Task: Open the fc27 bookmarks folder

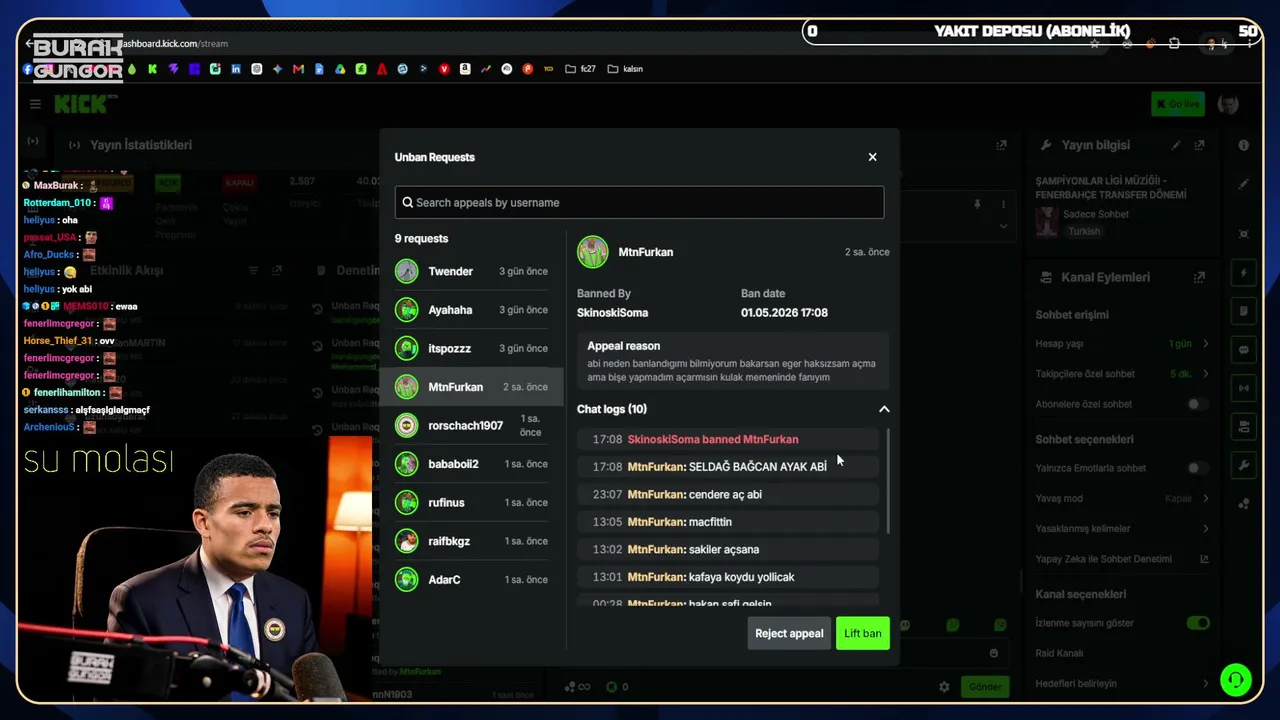Action: pyautogui.click(x=580, y=69)
